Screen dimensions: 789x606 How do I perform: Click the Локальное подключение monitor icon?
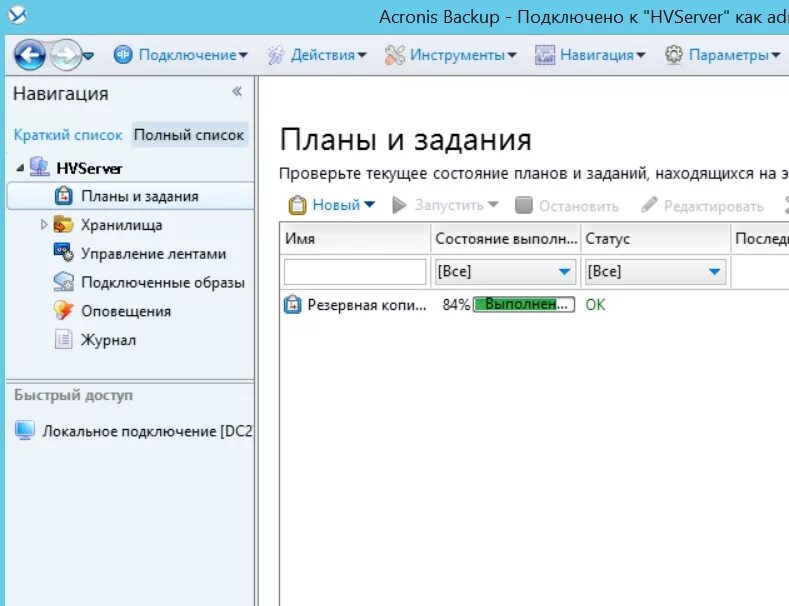click(x=25, y=430)
